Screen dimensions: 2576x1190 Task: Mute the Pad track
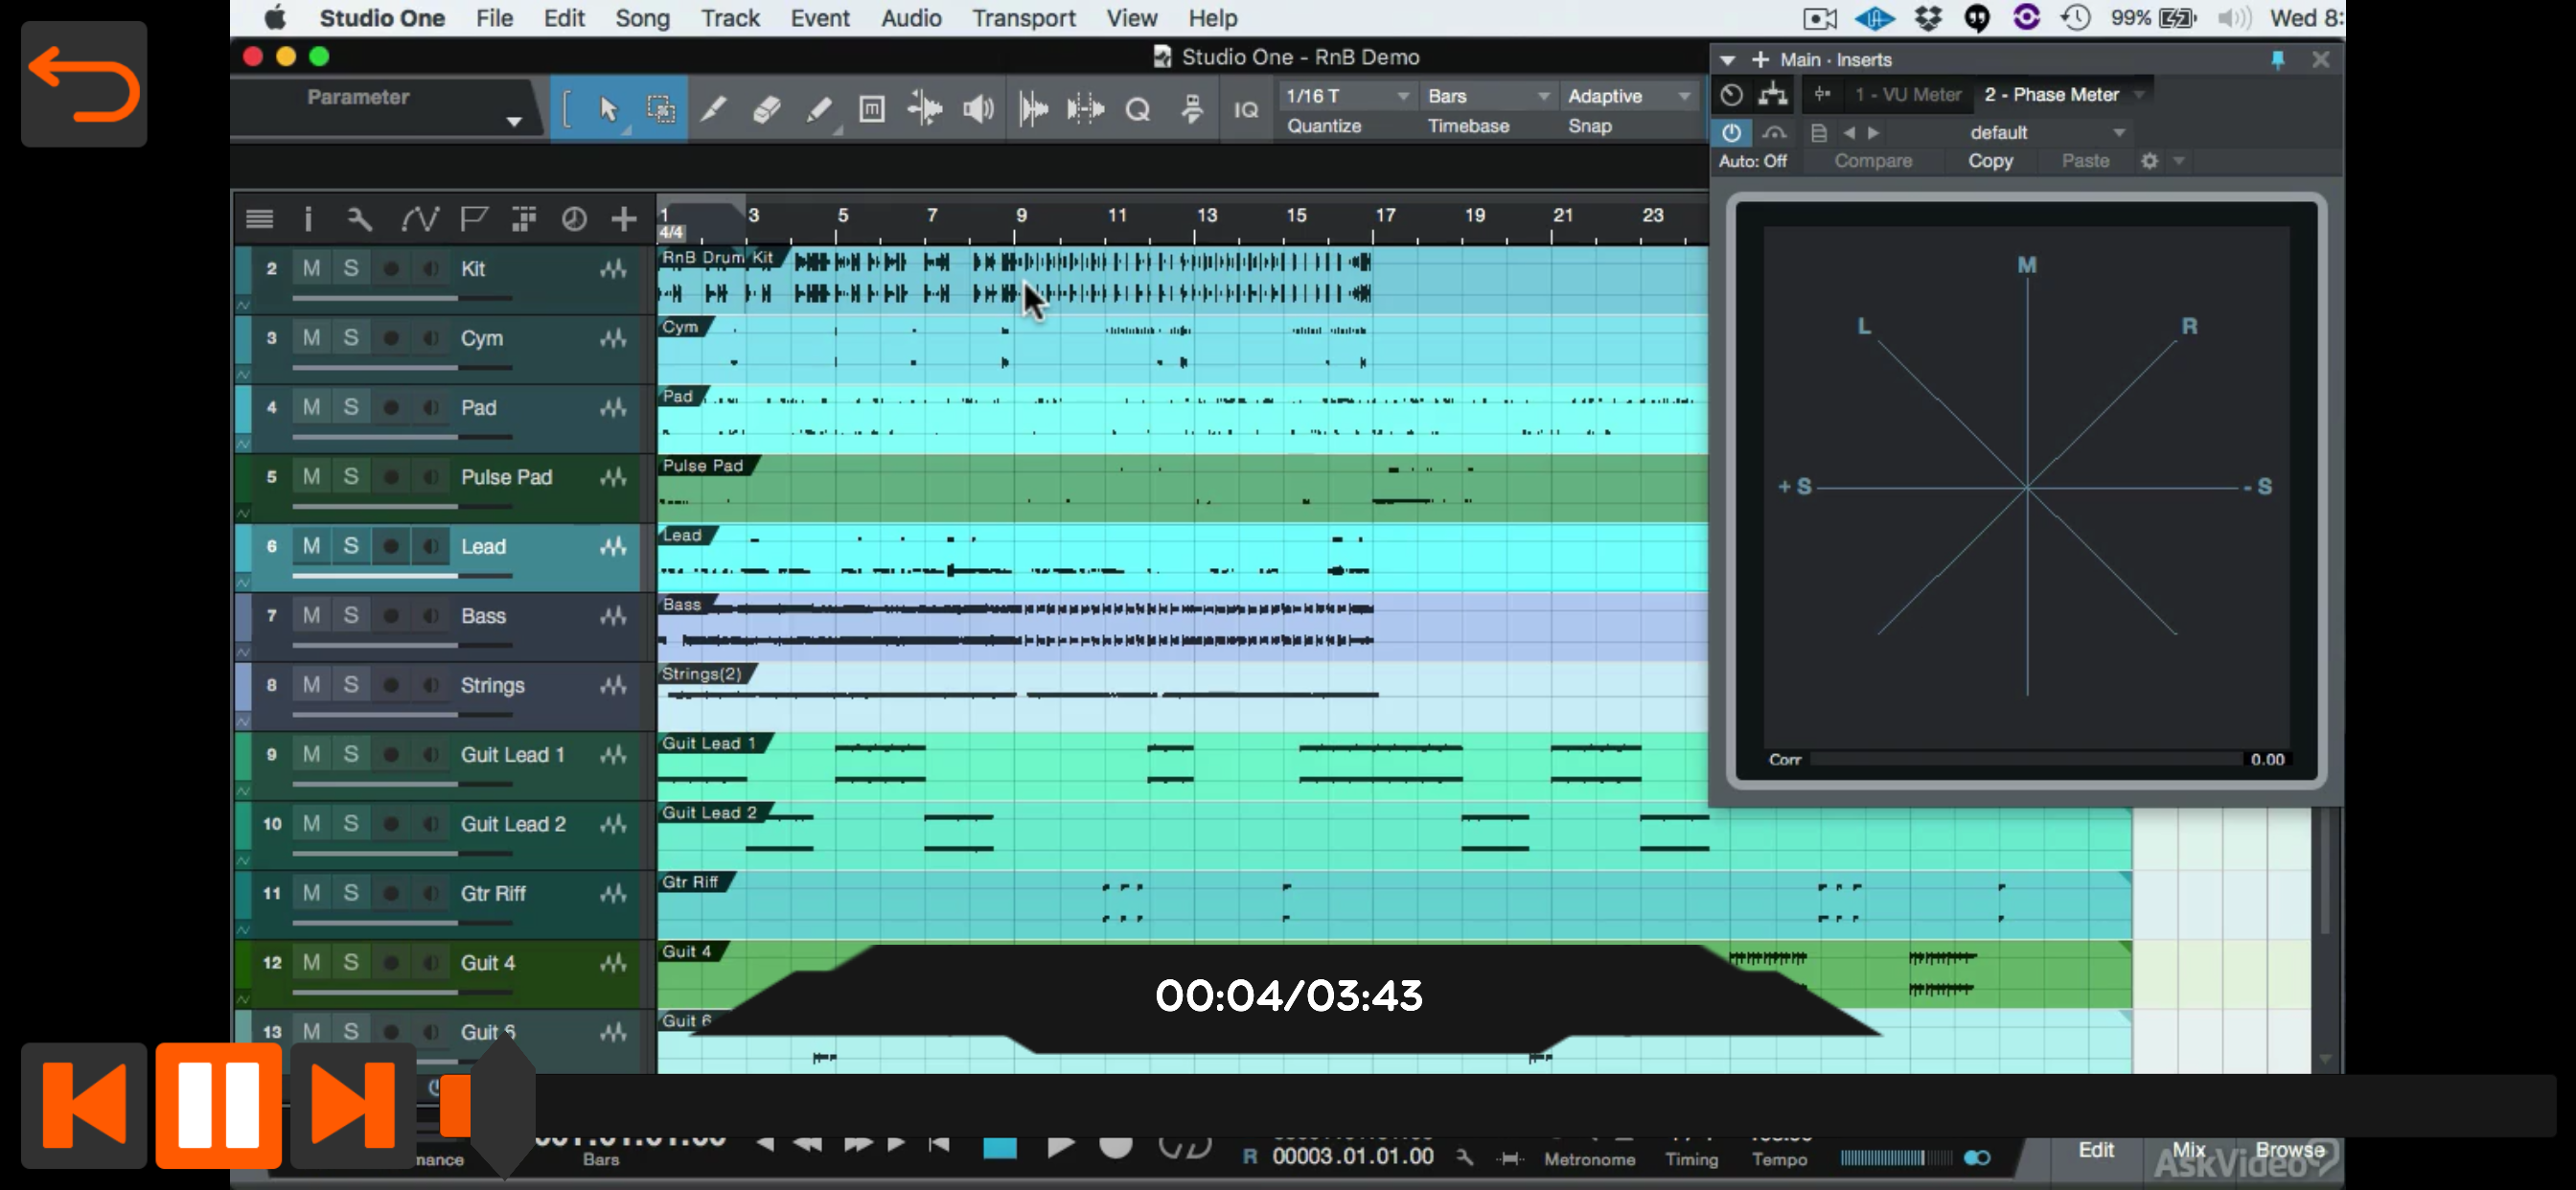(x=311, y=406)
